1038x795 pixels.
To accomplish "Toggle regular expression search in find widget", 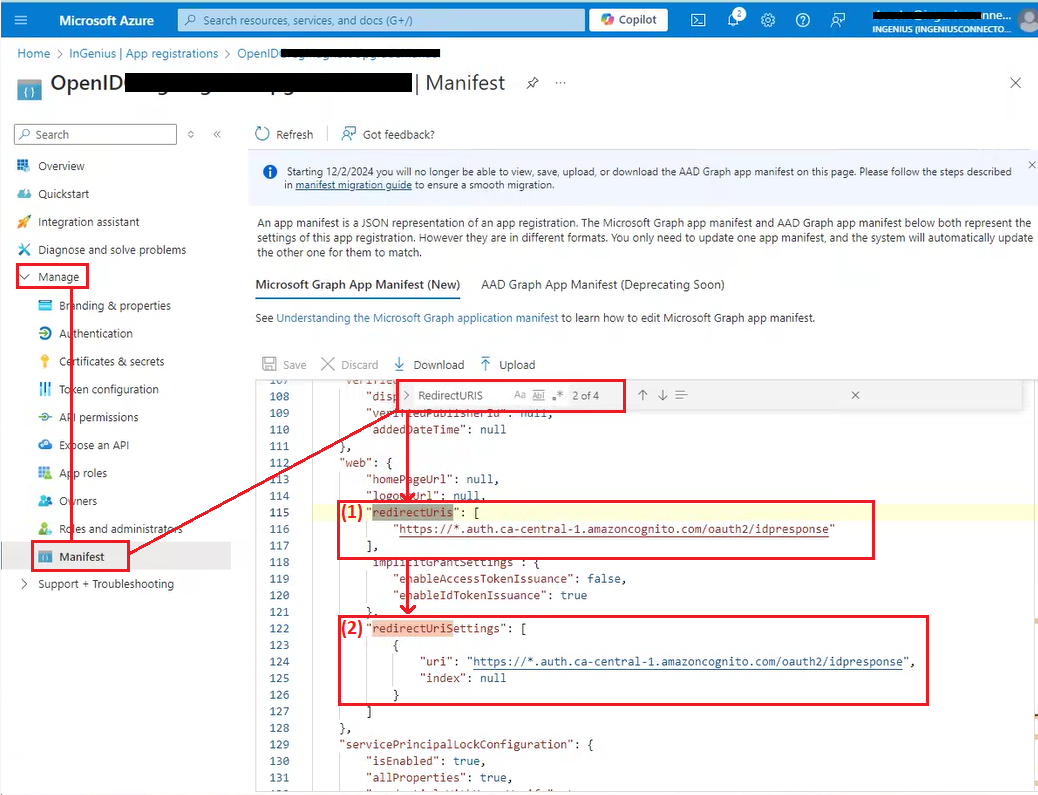I will click(x=558, y=395).
